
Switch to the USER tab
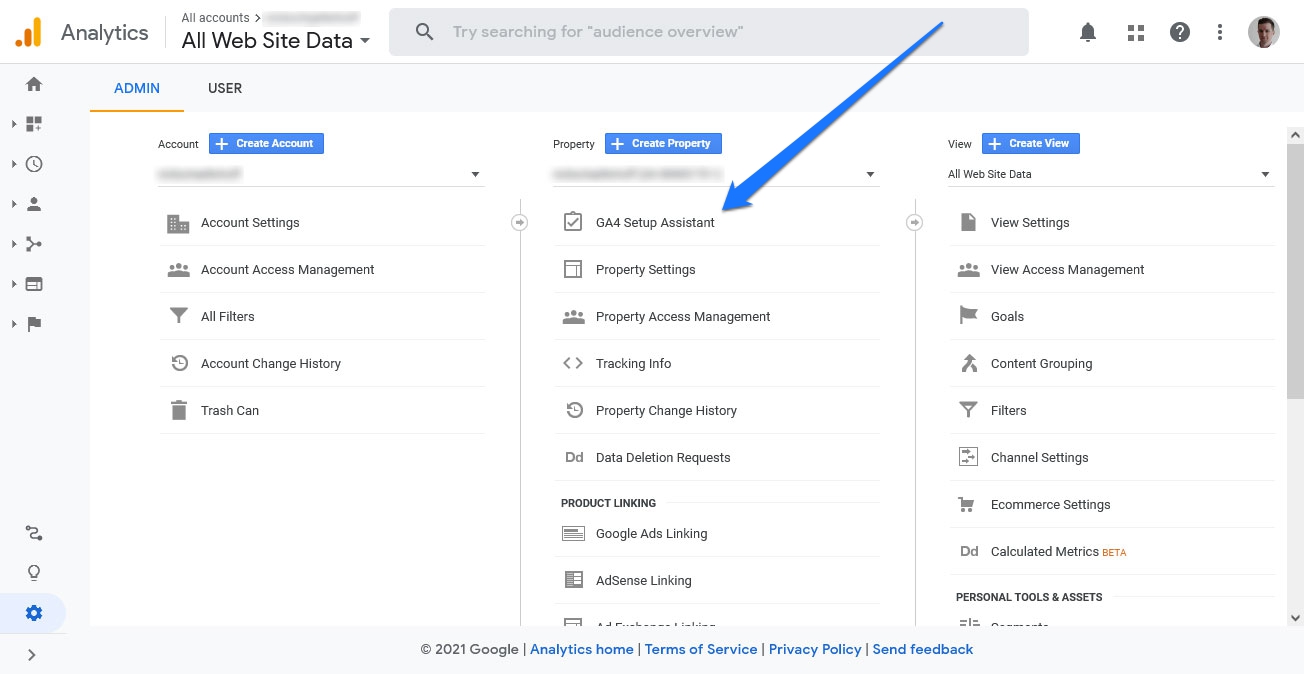(x=225, y=88)
